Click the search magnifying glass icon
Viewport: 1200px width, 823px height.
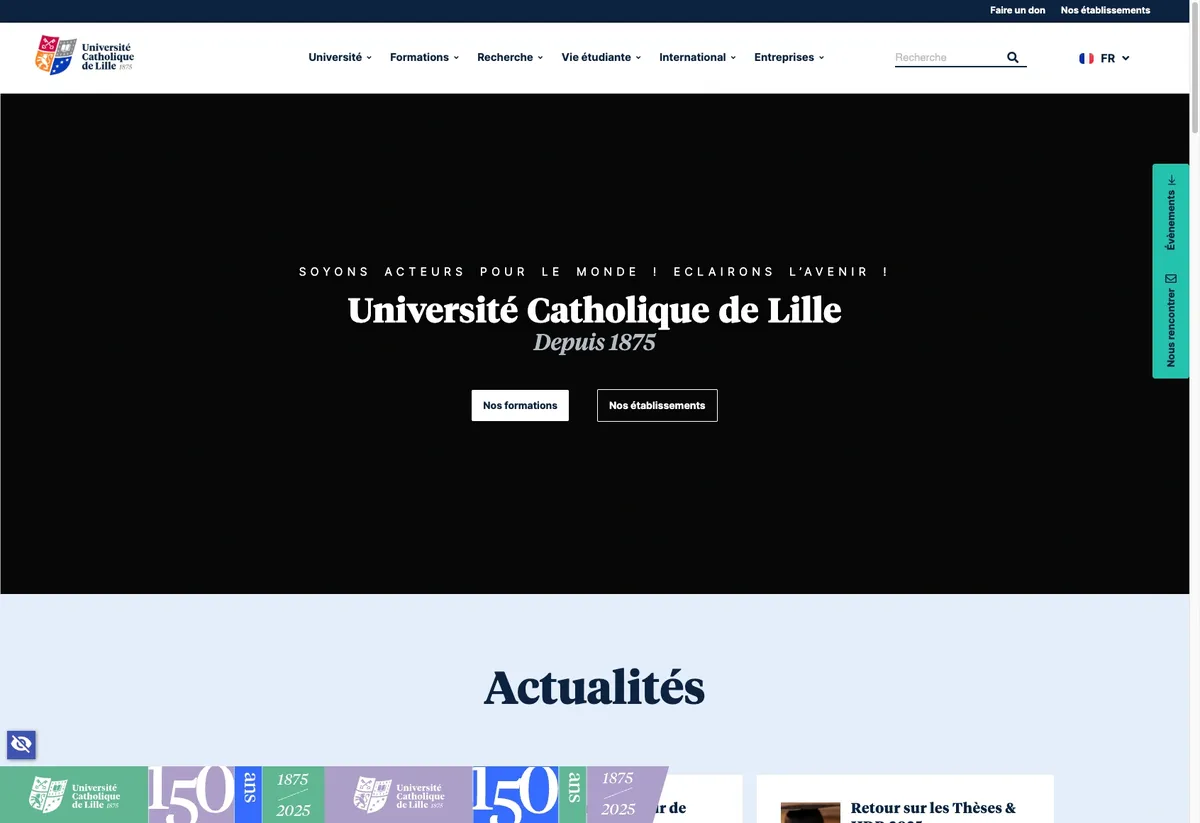click(x=1012, y=58)
